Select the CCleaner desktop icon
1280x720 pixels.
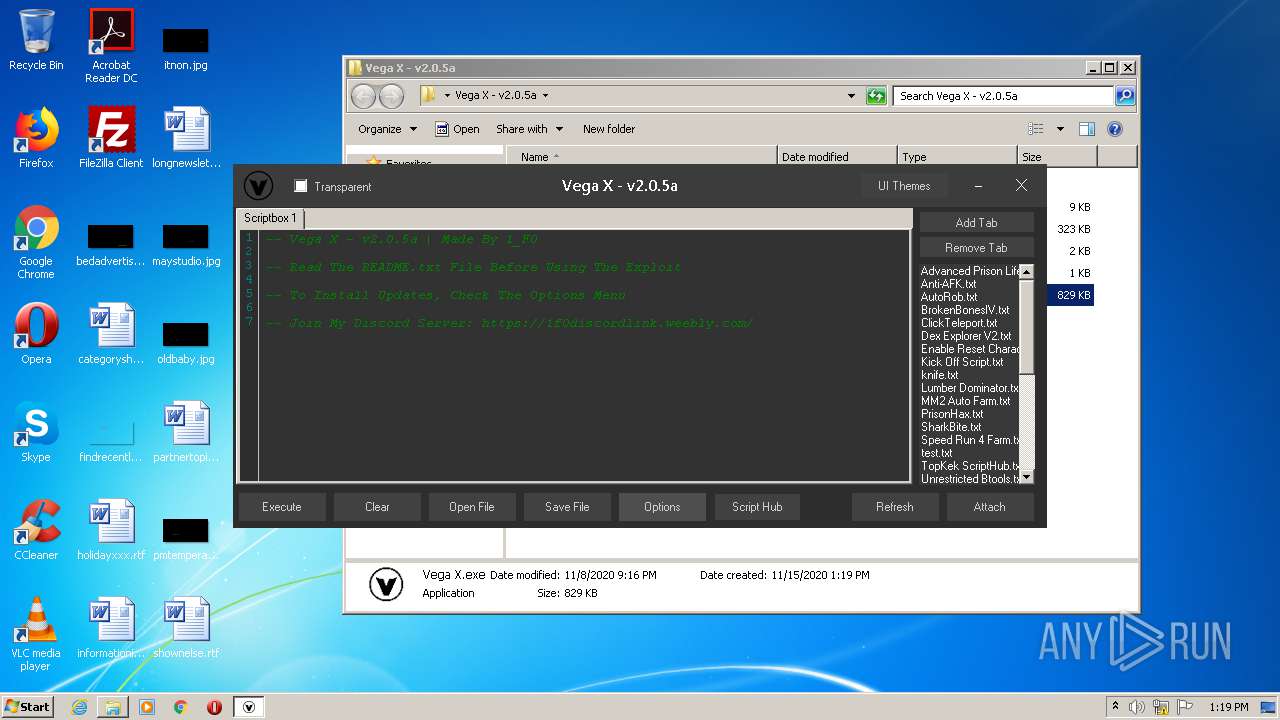[36, 530]
